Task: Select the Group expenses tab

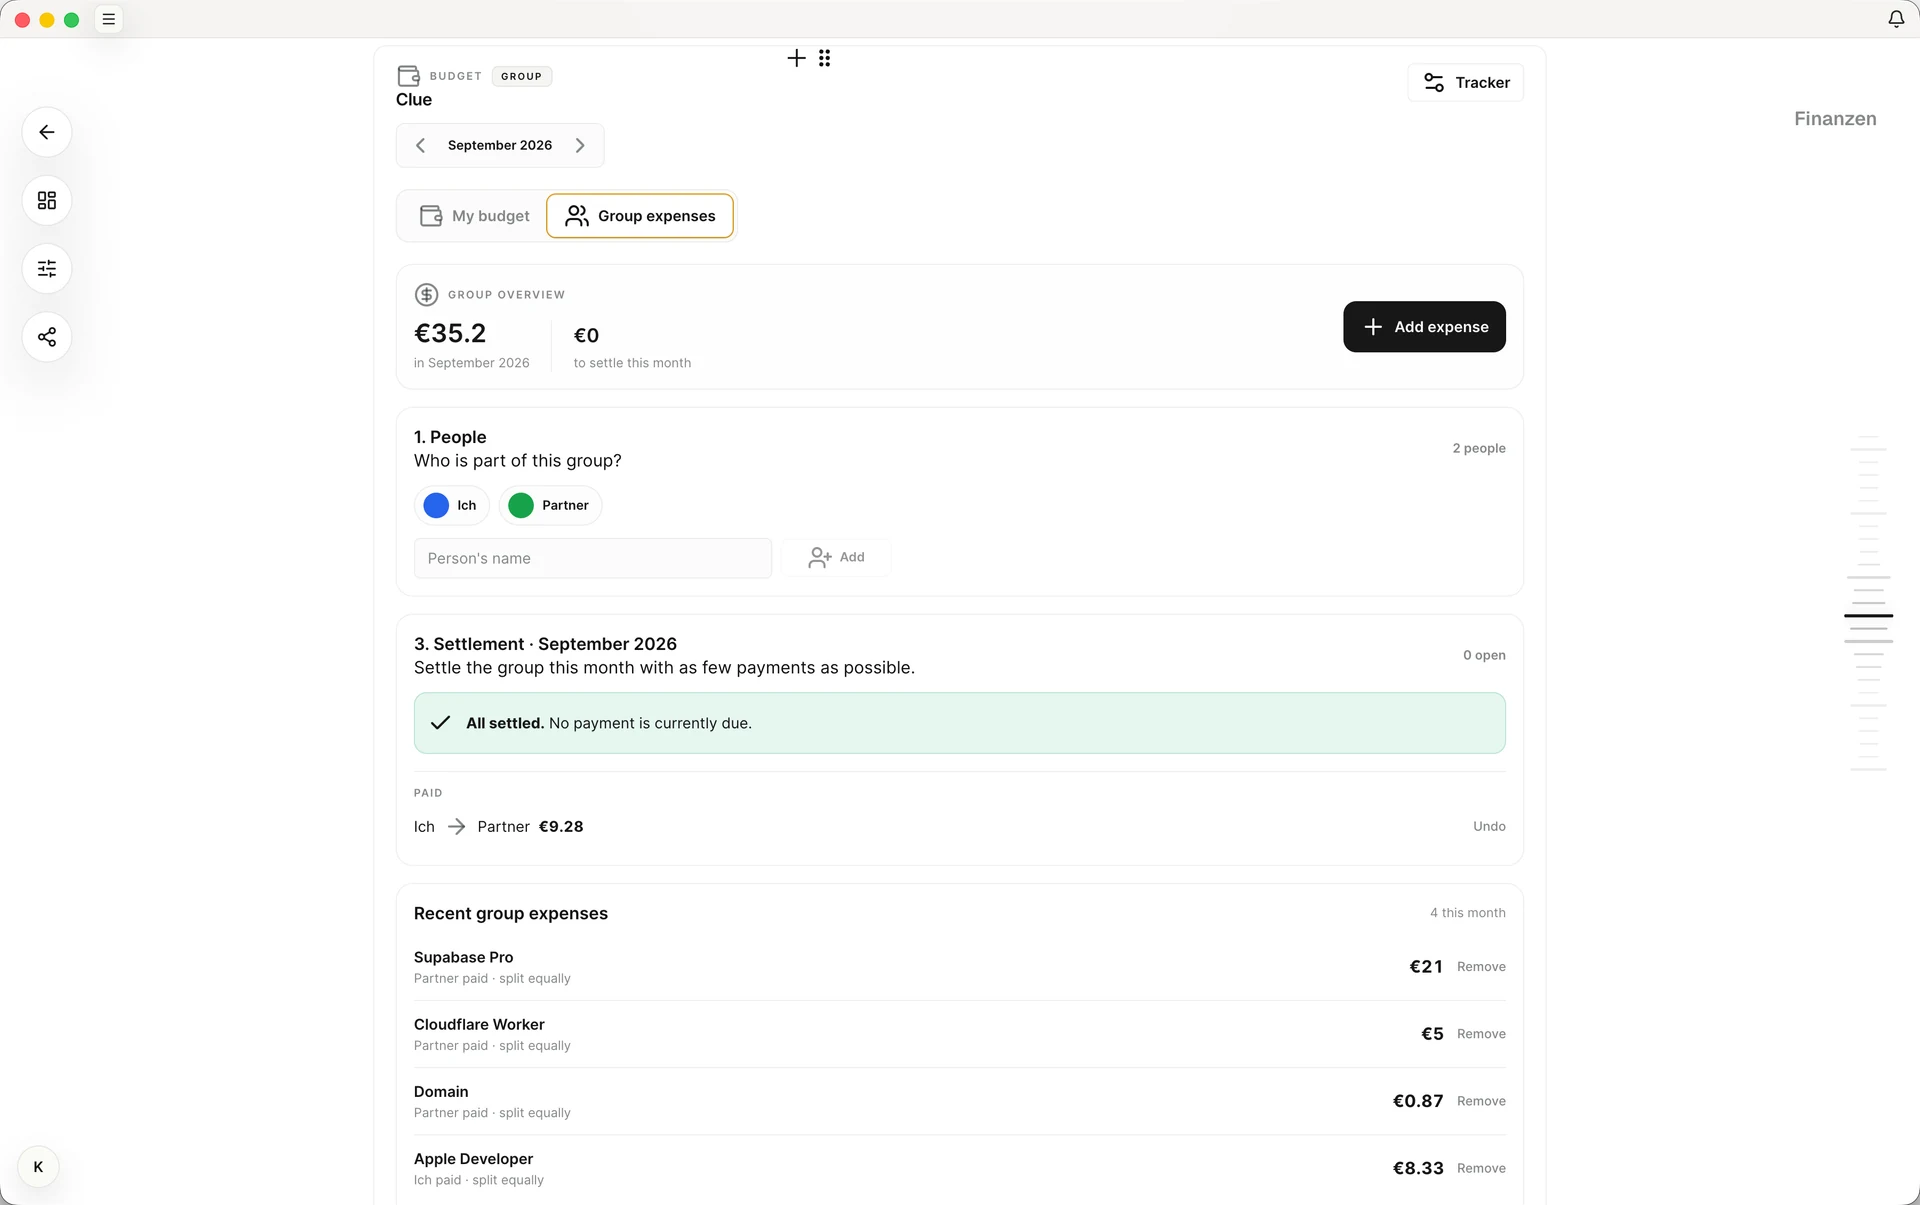Action: click(x=640, y=216)
